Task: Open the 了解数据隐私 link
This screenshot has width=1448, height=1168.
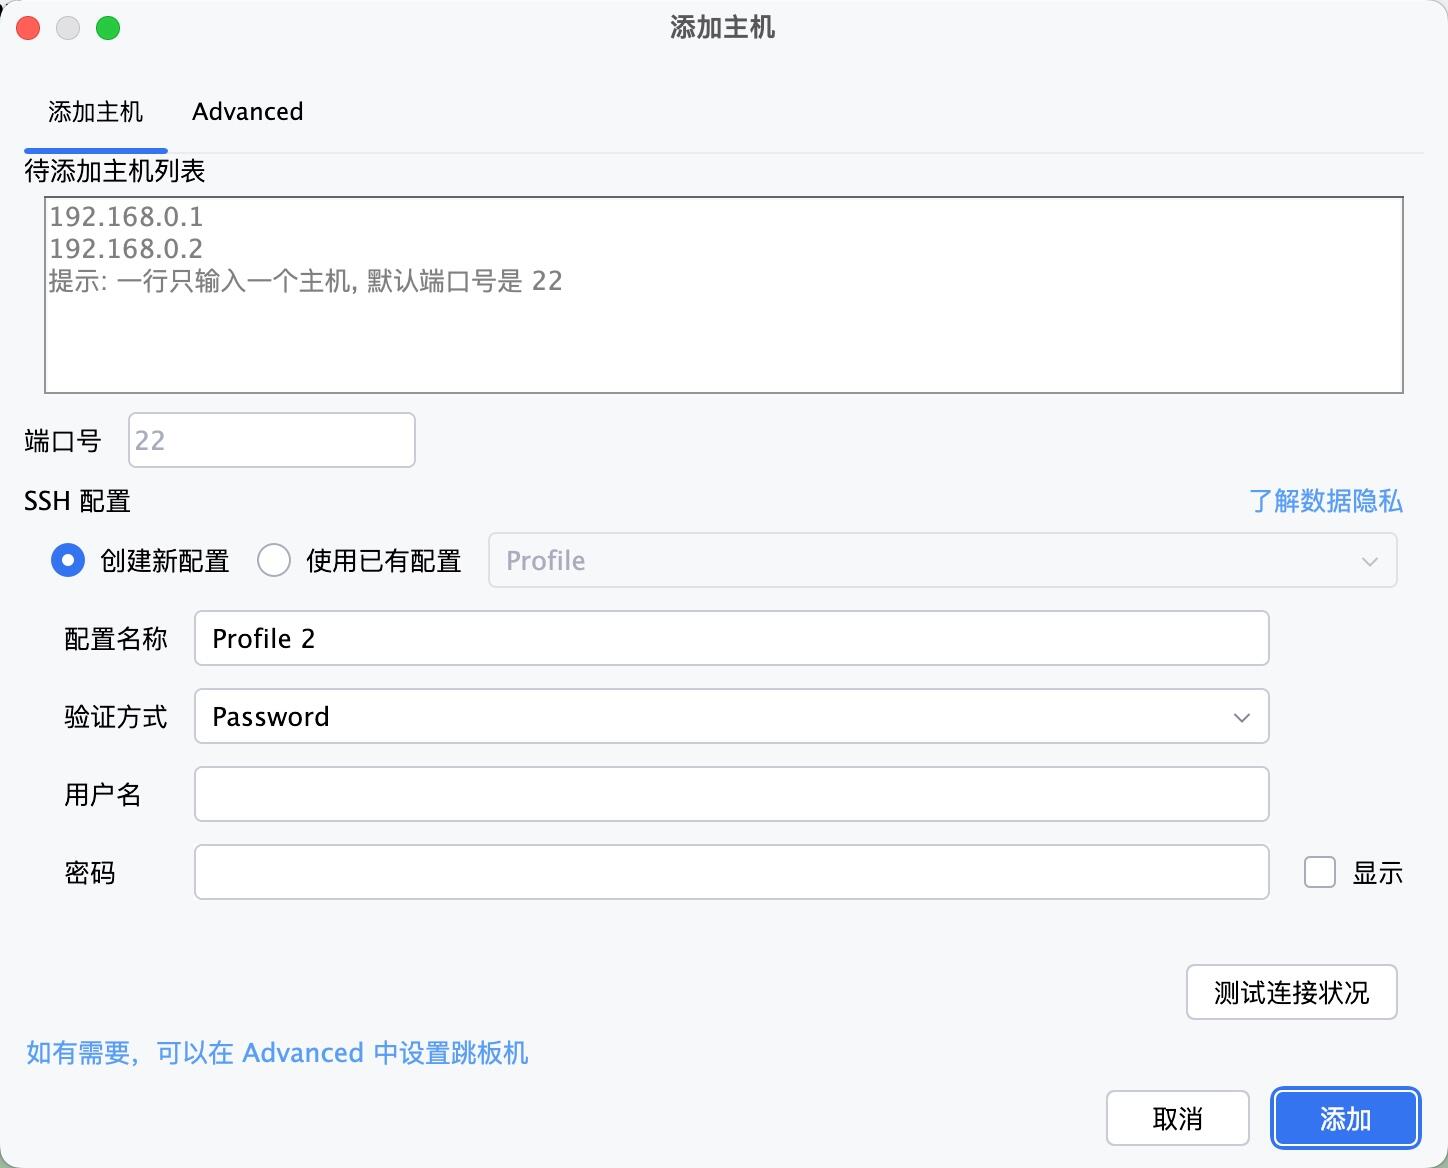Action: coord(1326,501)
